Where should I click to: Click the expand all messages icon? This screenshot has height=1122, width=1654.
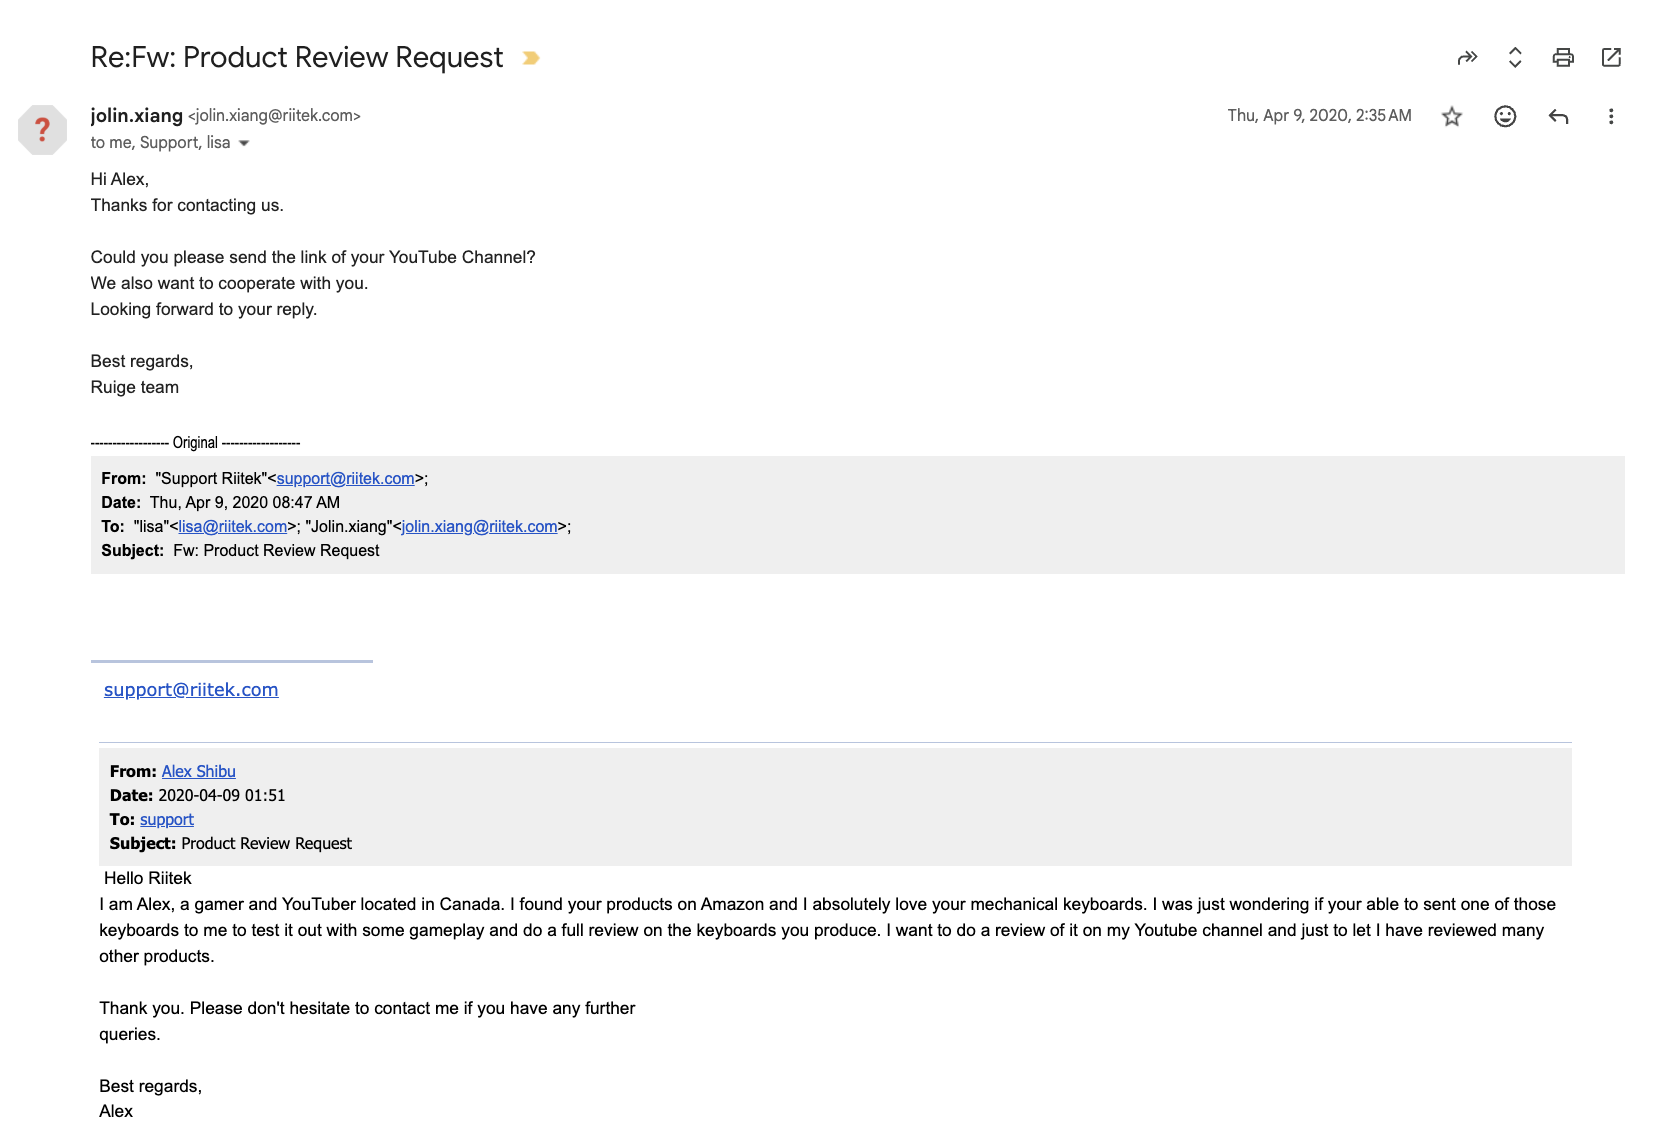(1515, 58)
